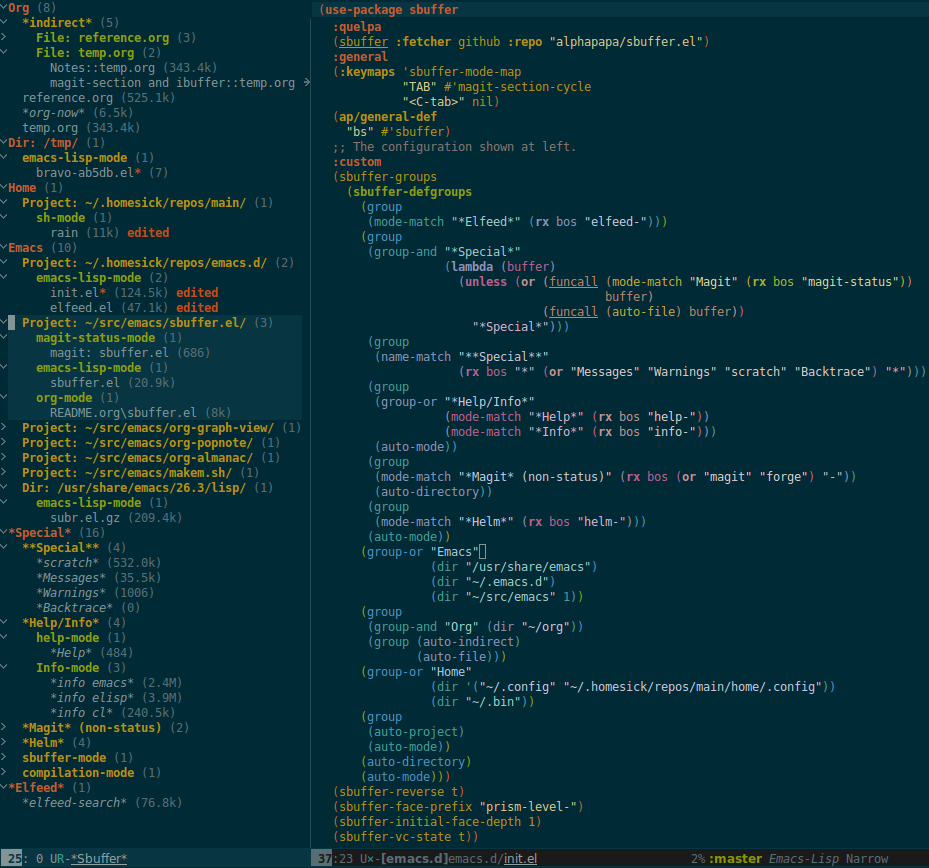The image size is (929, 868).
Task: Open the README.org\sbuffer.el buffer
Action: [x=140, y=412]
